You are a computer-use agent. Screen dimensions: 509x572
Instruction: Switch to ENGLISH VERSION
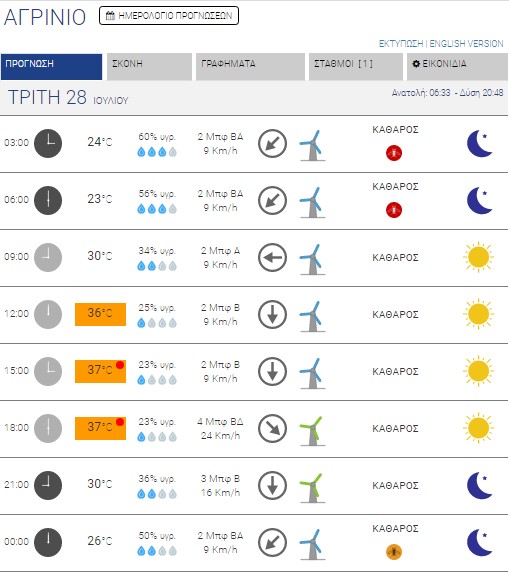[466, 44]
